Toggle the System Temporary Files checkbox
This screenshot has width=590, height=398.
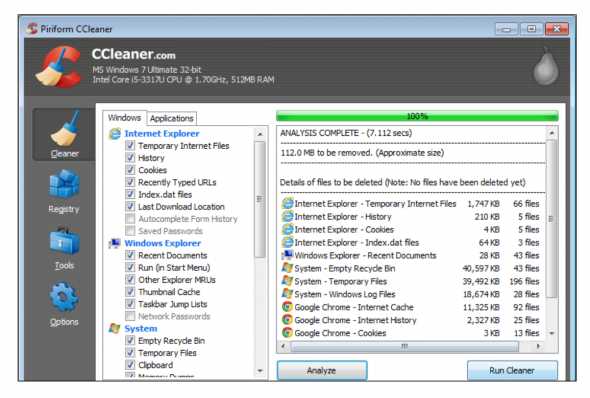[x=130, y=353]
